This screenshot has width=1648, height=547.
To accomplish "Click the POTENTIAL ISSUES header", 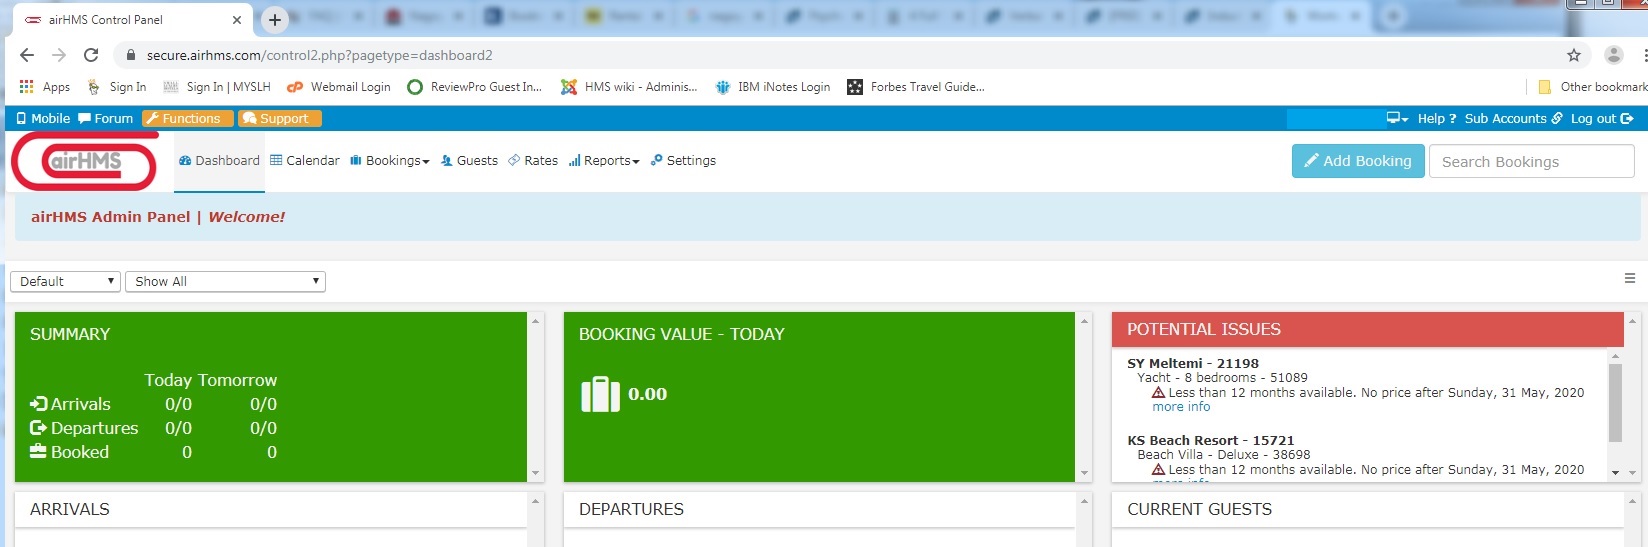I will click(1367, 329).
